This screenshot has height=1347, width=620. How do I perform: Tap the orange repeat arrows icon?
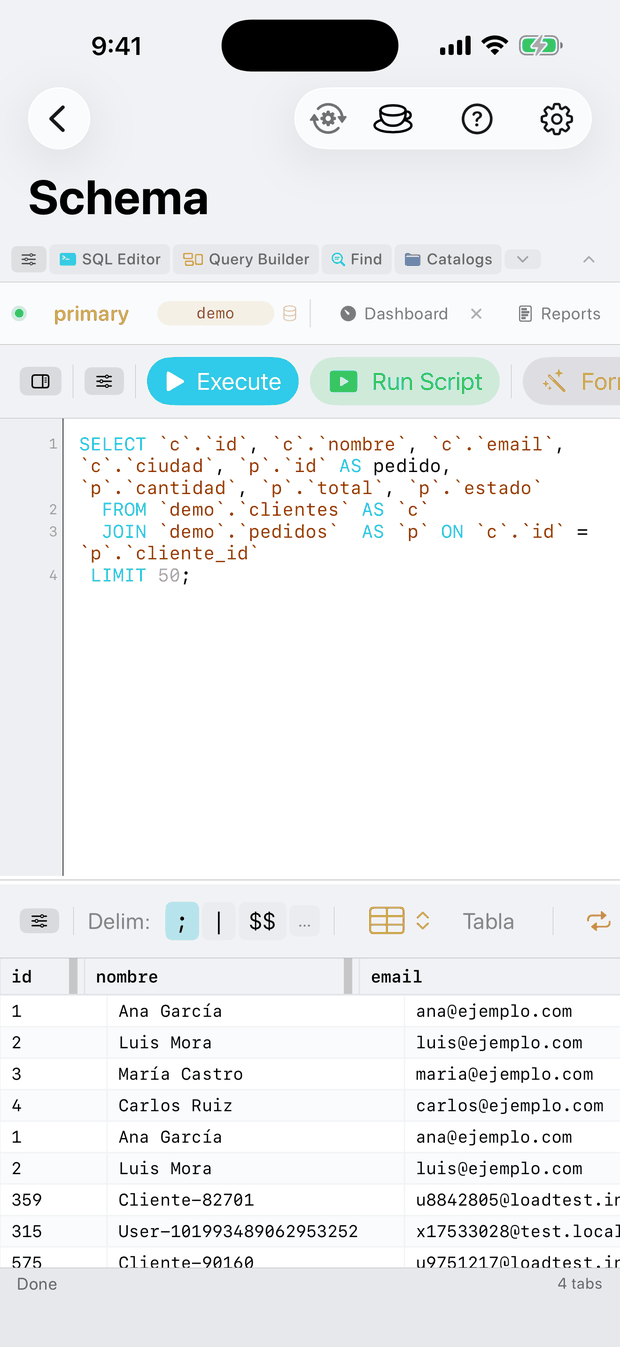click(x=598, y=921)
